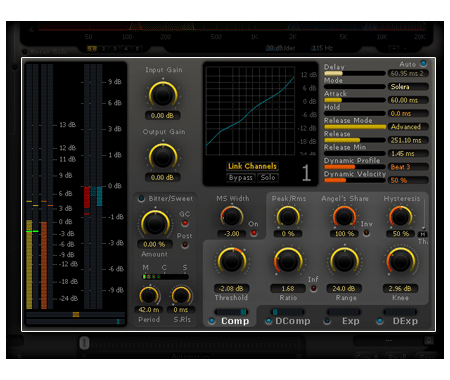Click the Th. button beside Hysteresis
450x380 pixels.
tap(423, 234)
